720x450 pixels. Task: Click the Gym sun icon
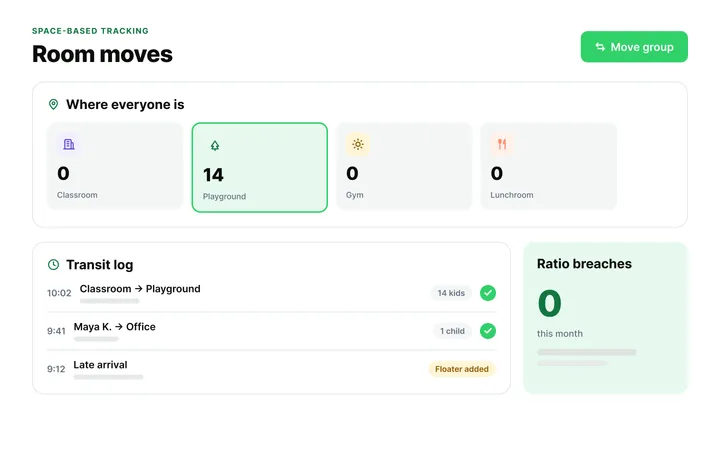coord(358,144)
